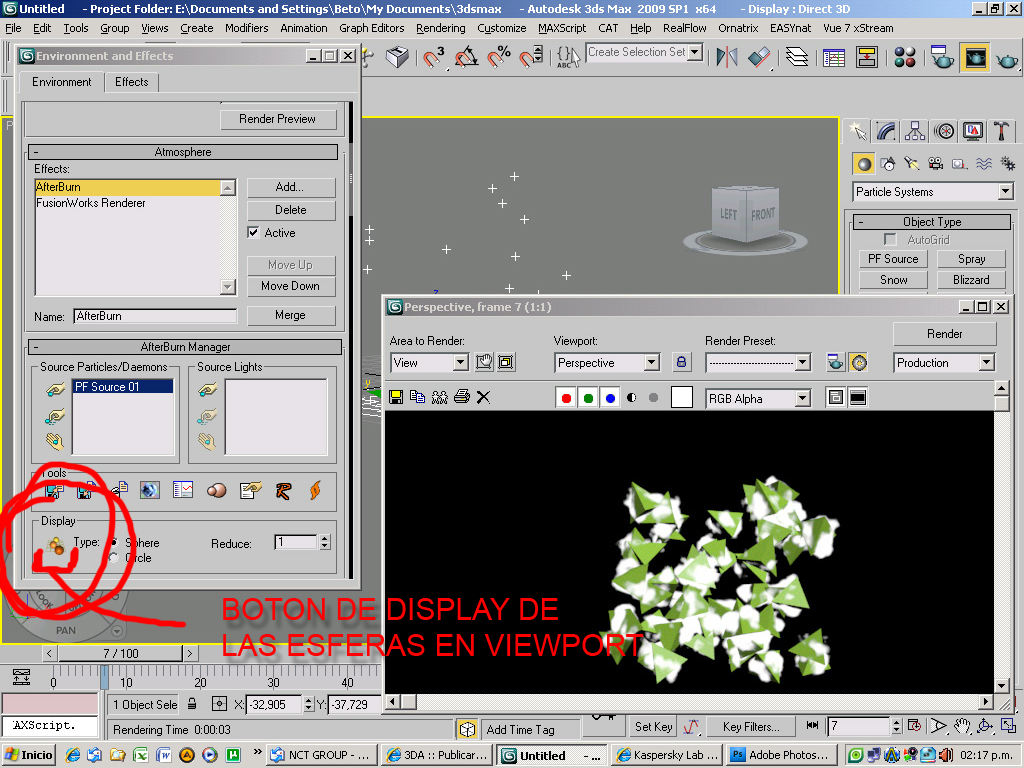
Task: Select the Cameras category icon
Action: pos(936,164)
